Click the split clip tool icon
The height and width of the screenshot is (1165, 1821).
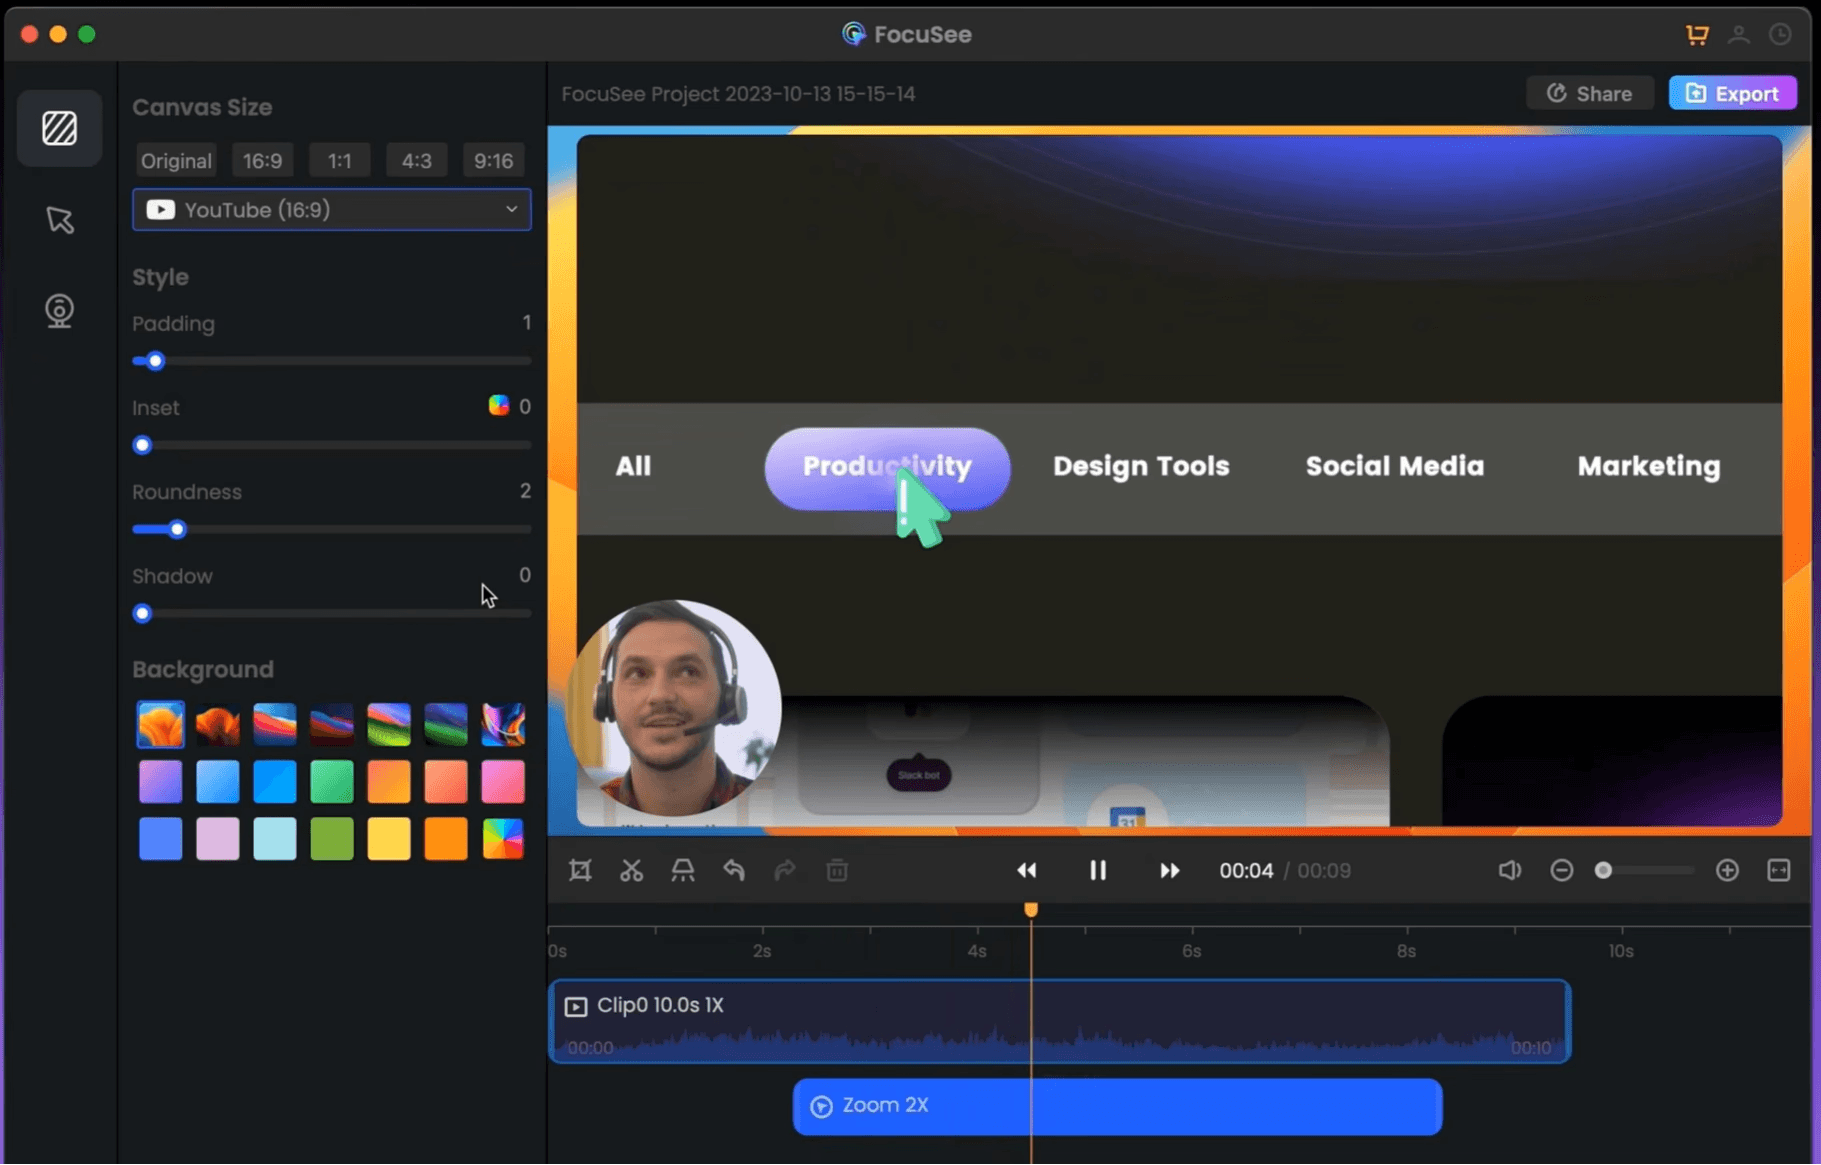[x=683, y=871]
